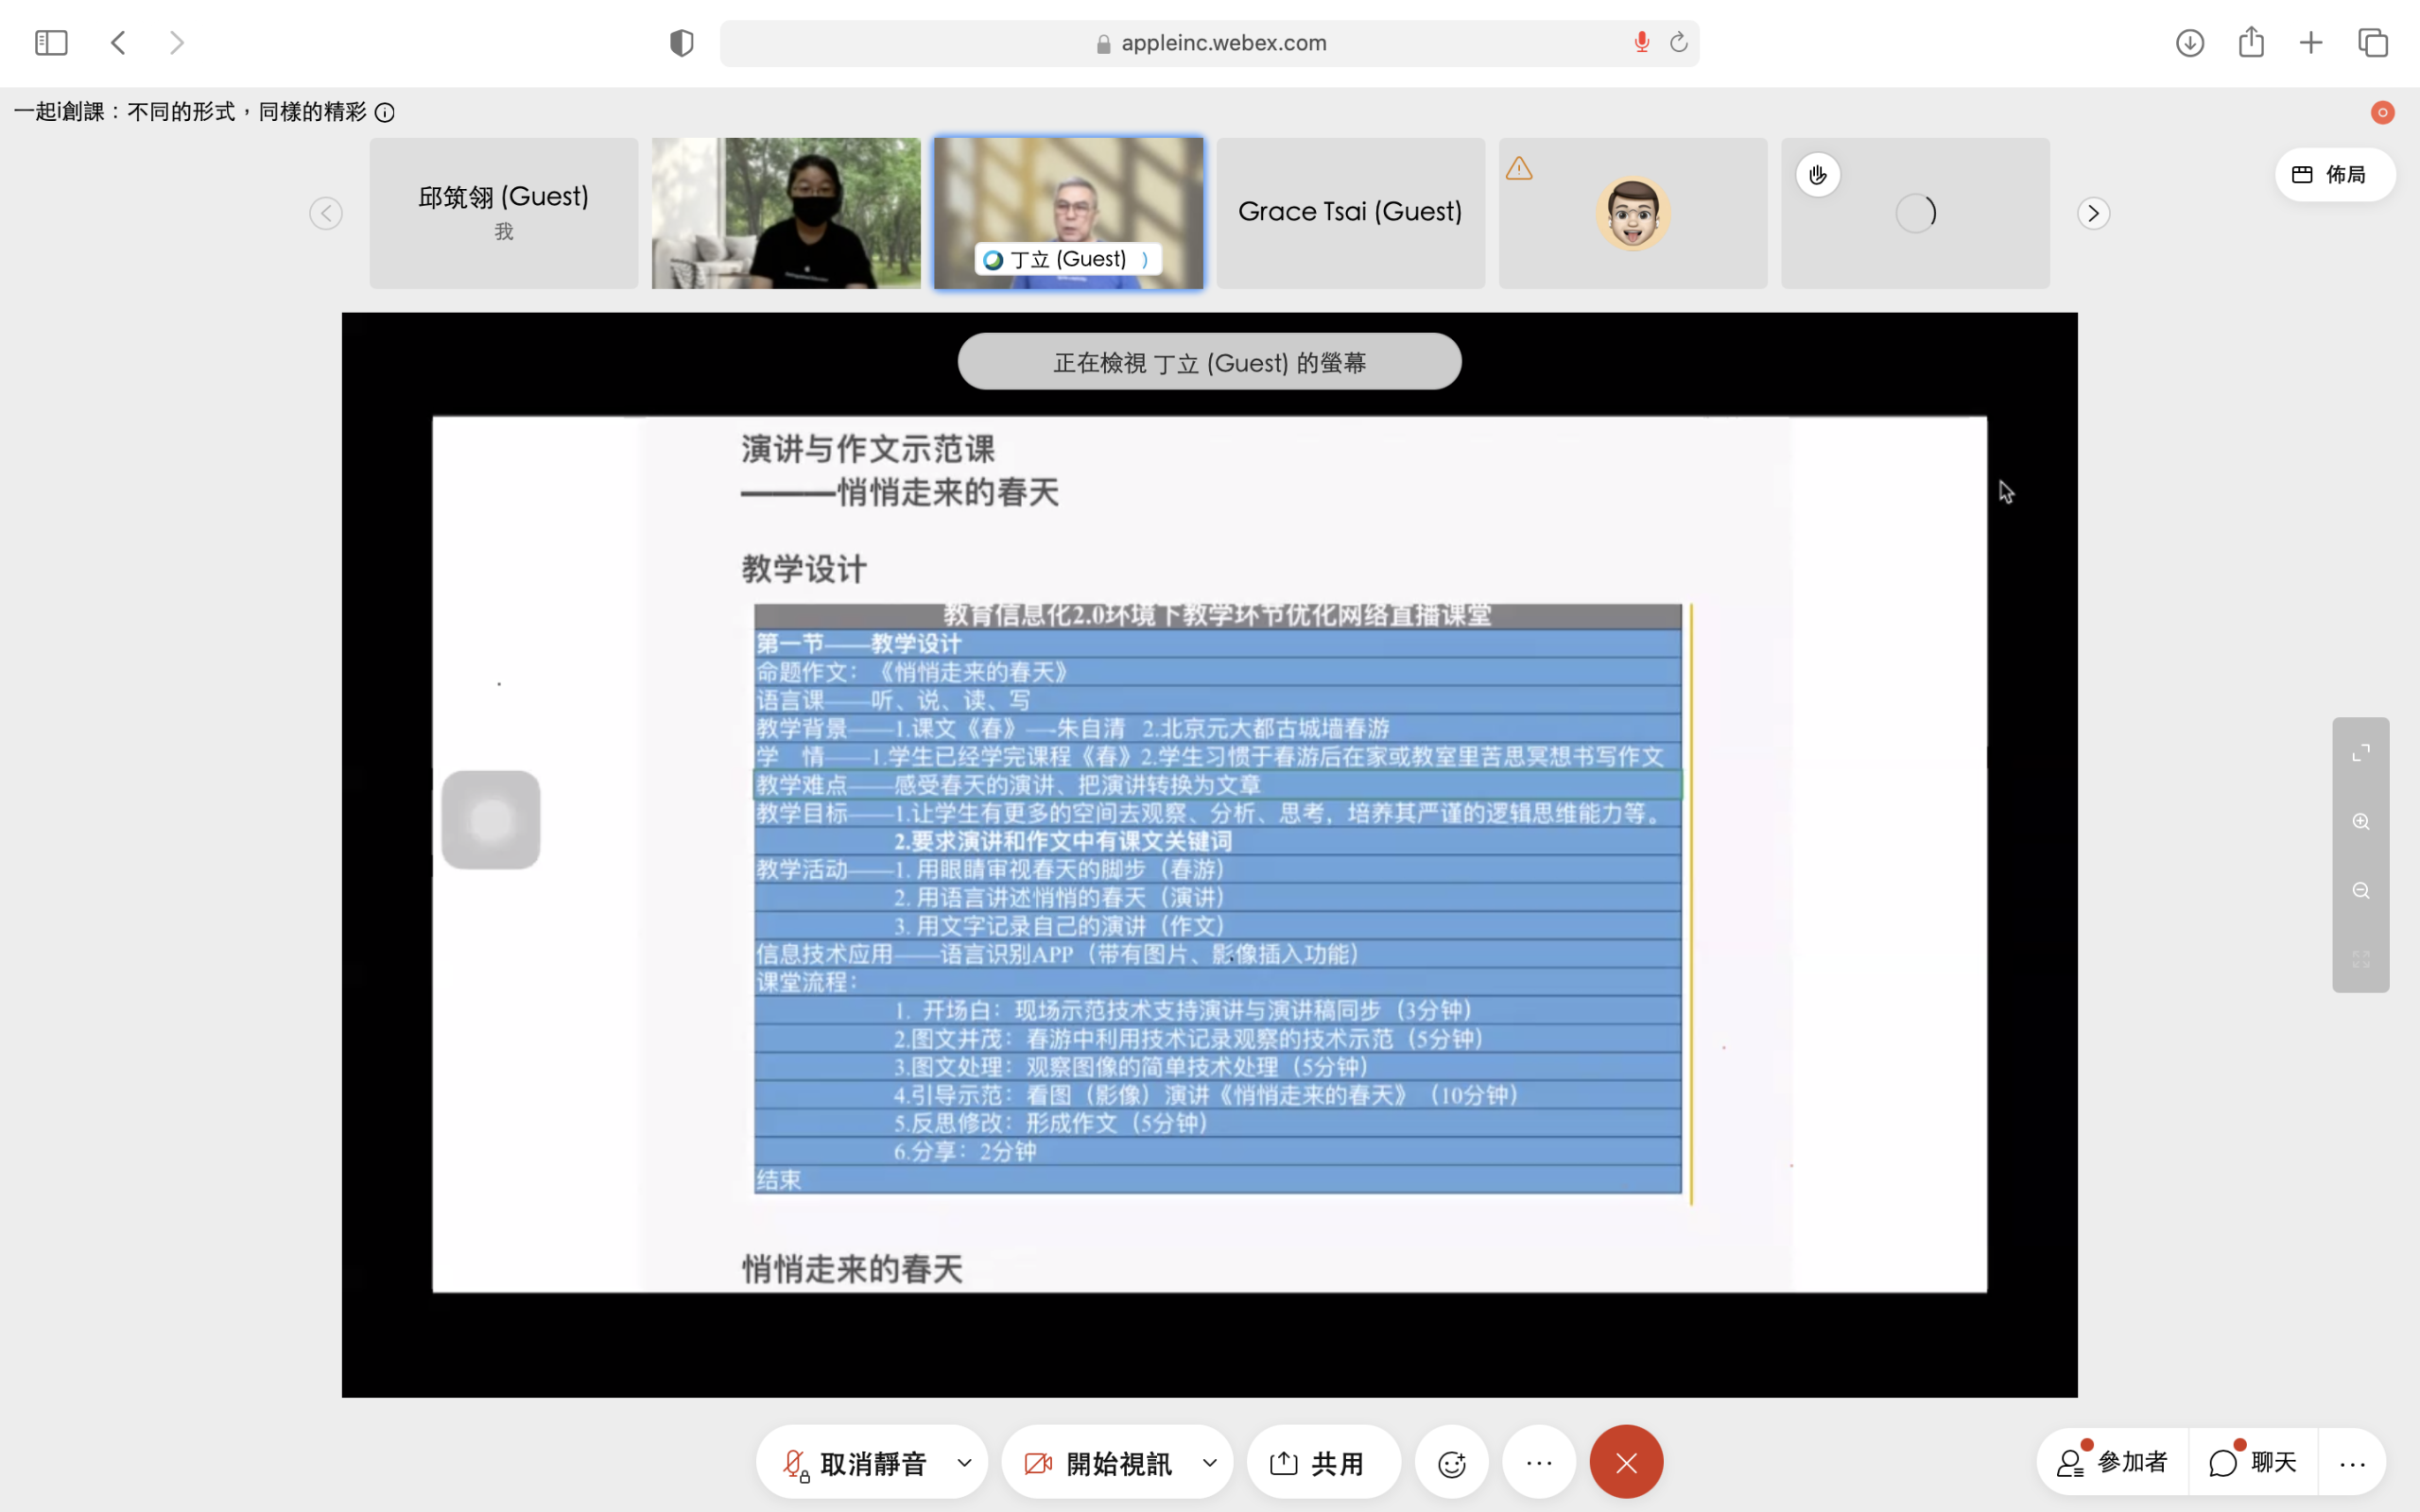This screenshot has width=2420, height=1512.
Task: Open Safari downloads icon
Action: (x=2189, y=43)
